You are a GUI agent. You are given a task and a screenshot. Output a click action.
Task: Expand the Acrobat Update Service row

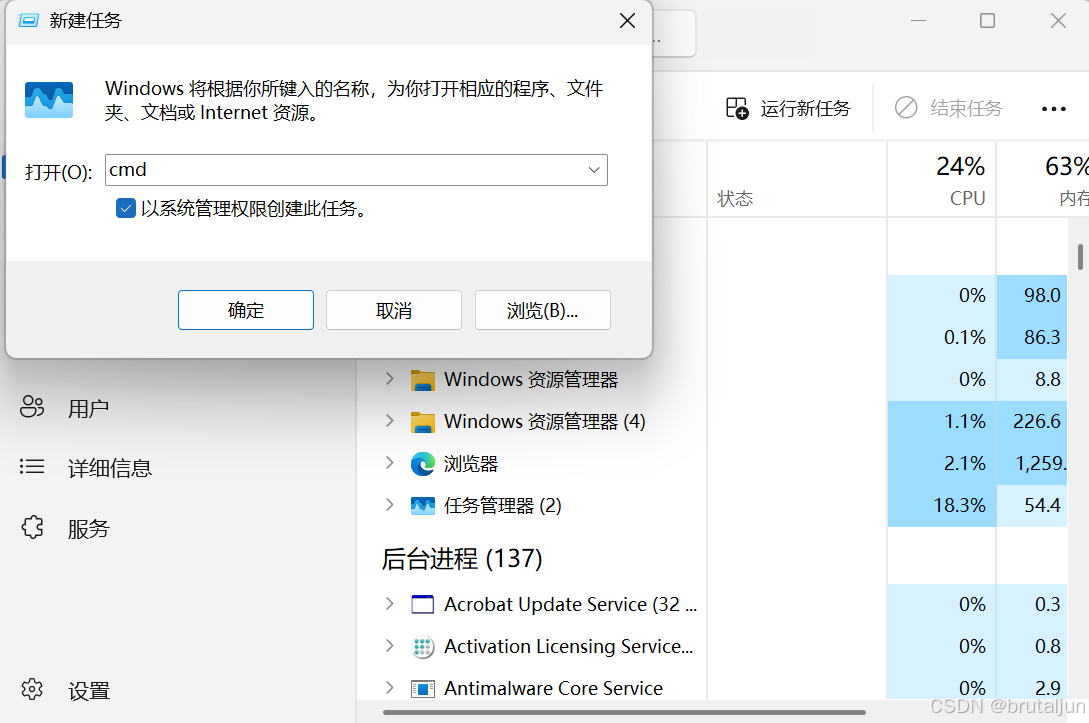coord(390,604)
